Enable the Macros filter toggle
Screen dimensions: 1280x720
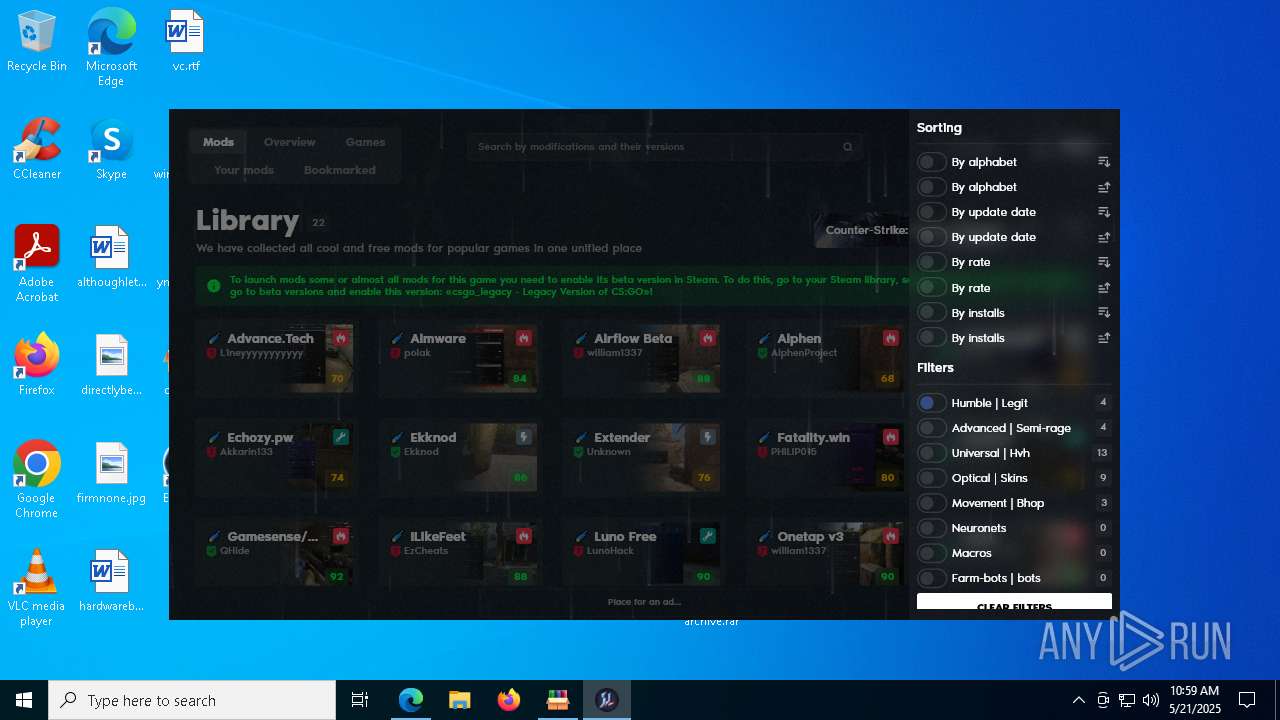pos(931,553)
